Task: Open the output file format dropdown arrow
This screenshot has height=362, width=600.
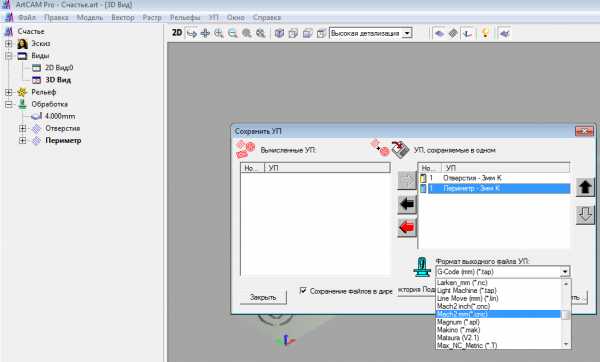Action: 565,272
